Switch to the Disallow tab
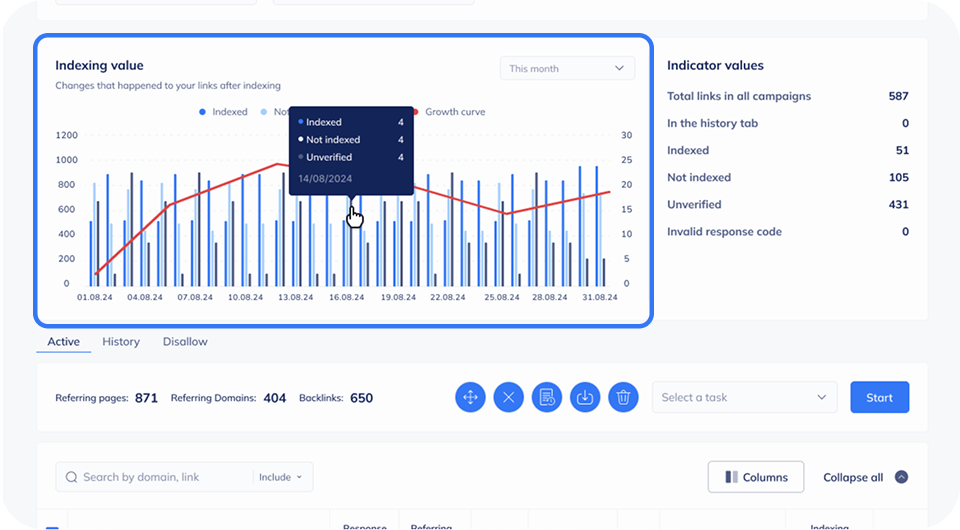 [185, 342]
